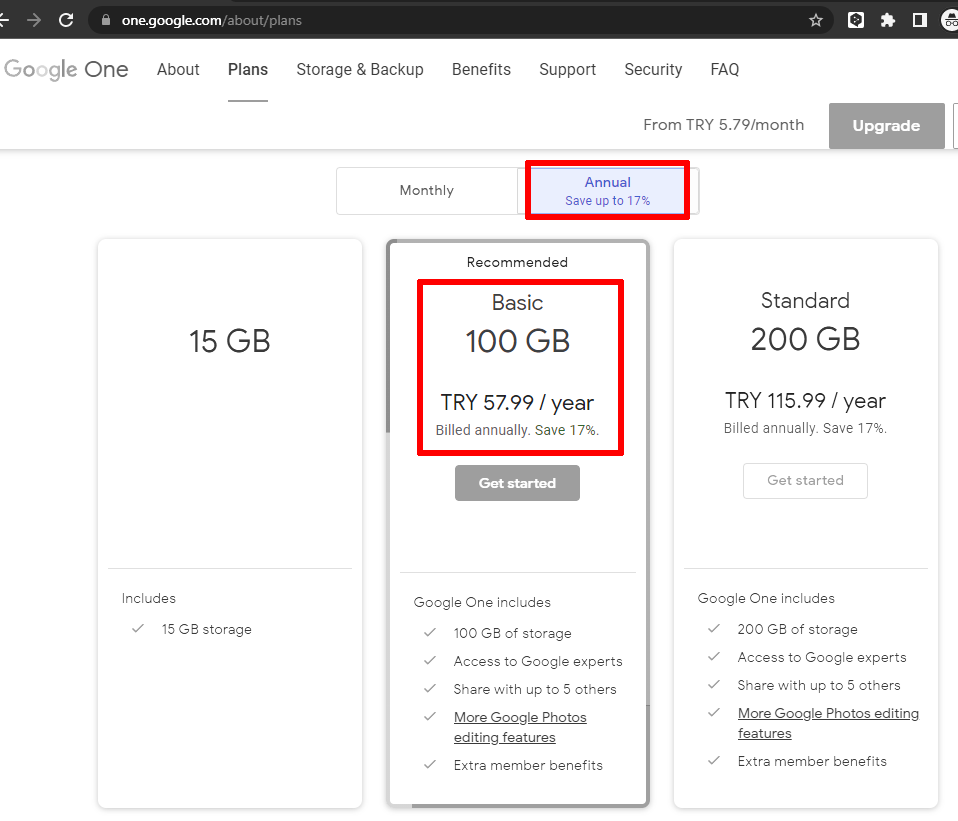
Task: Switch to the Benefits tab
Action: click(x=481, y=69)
